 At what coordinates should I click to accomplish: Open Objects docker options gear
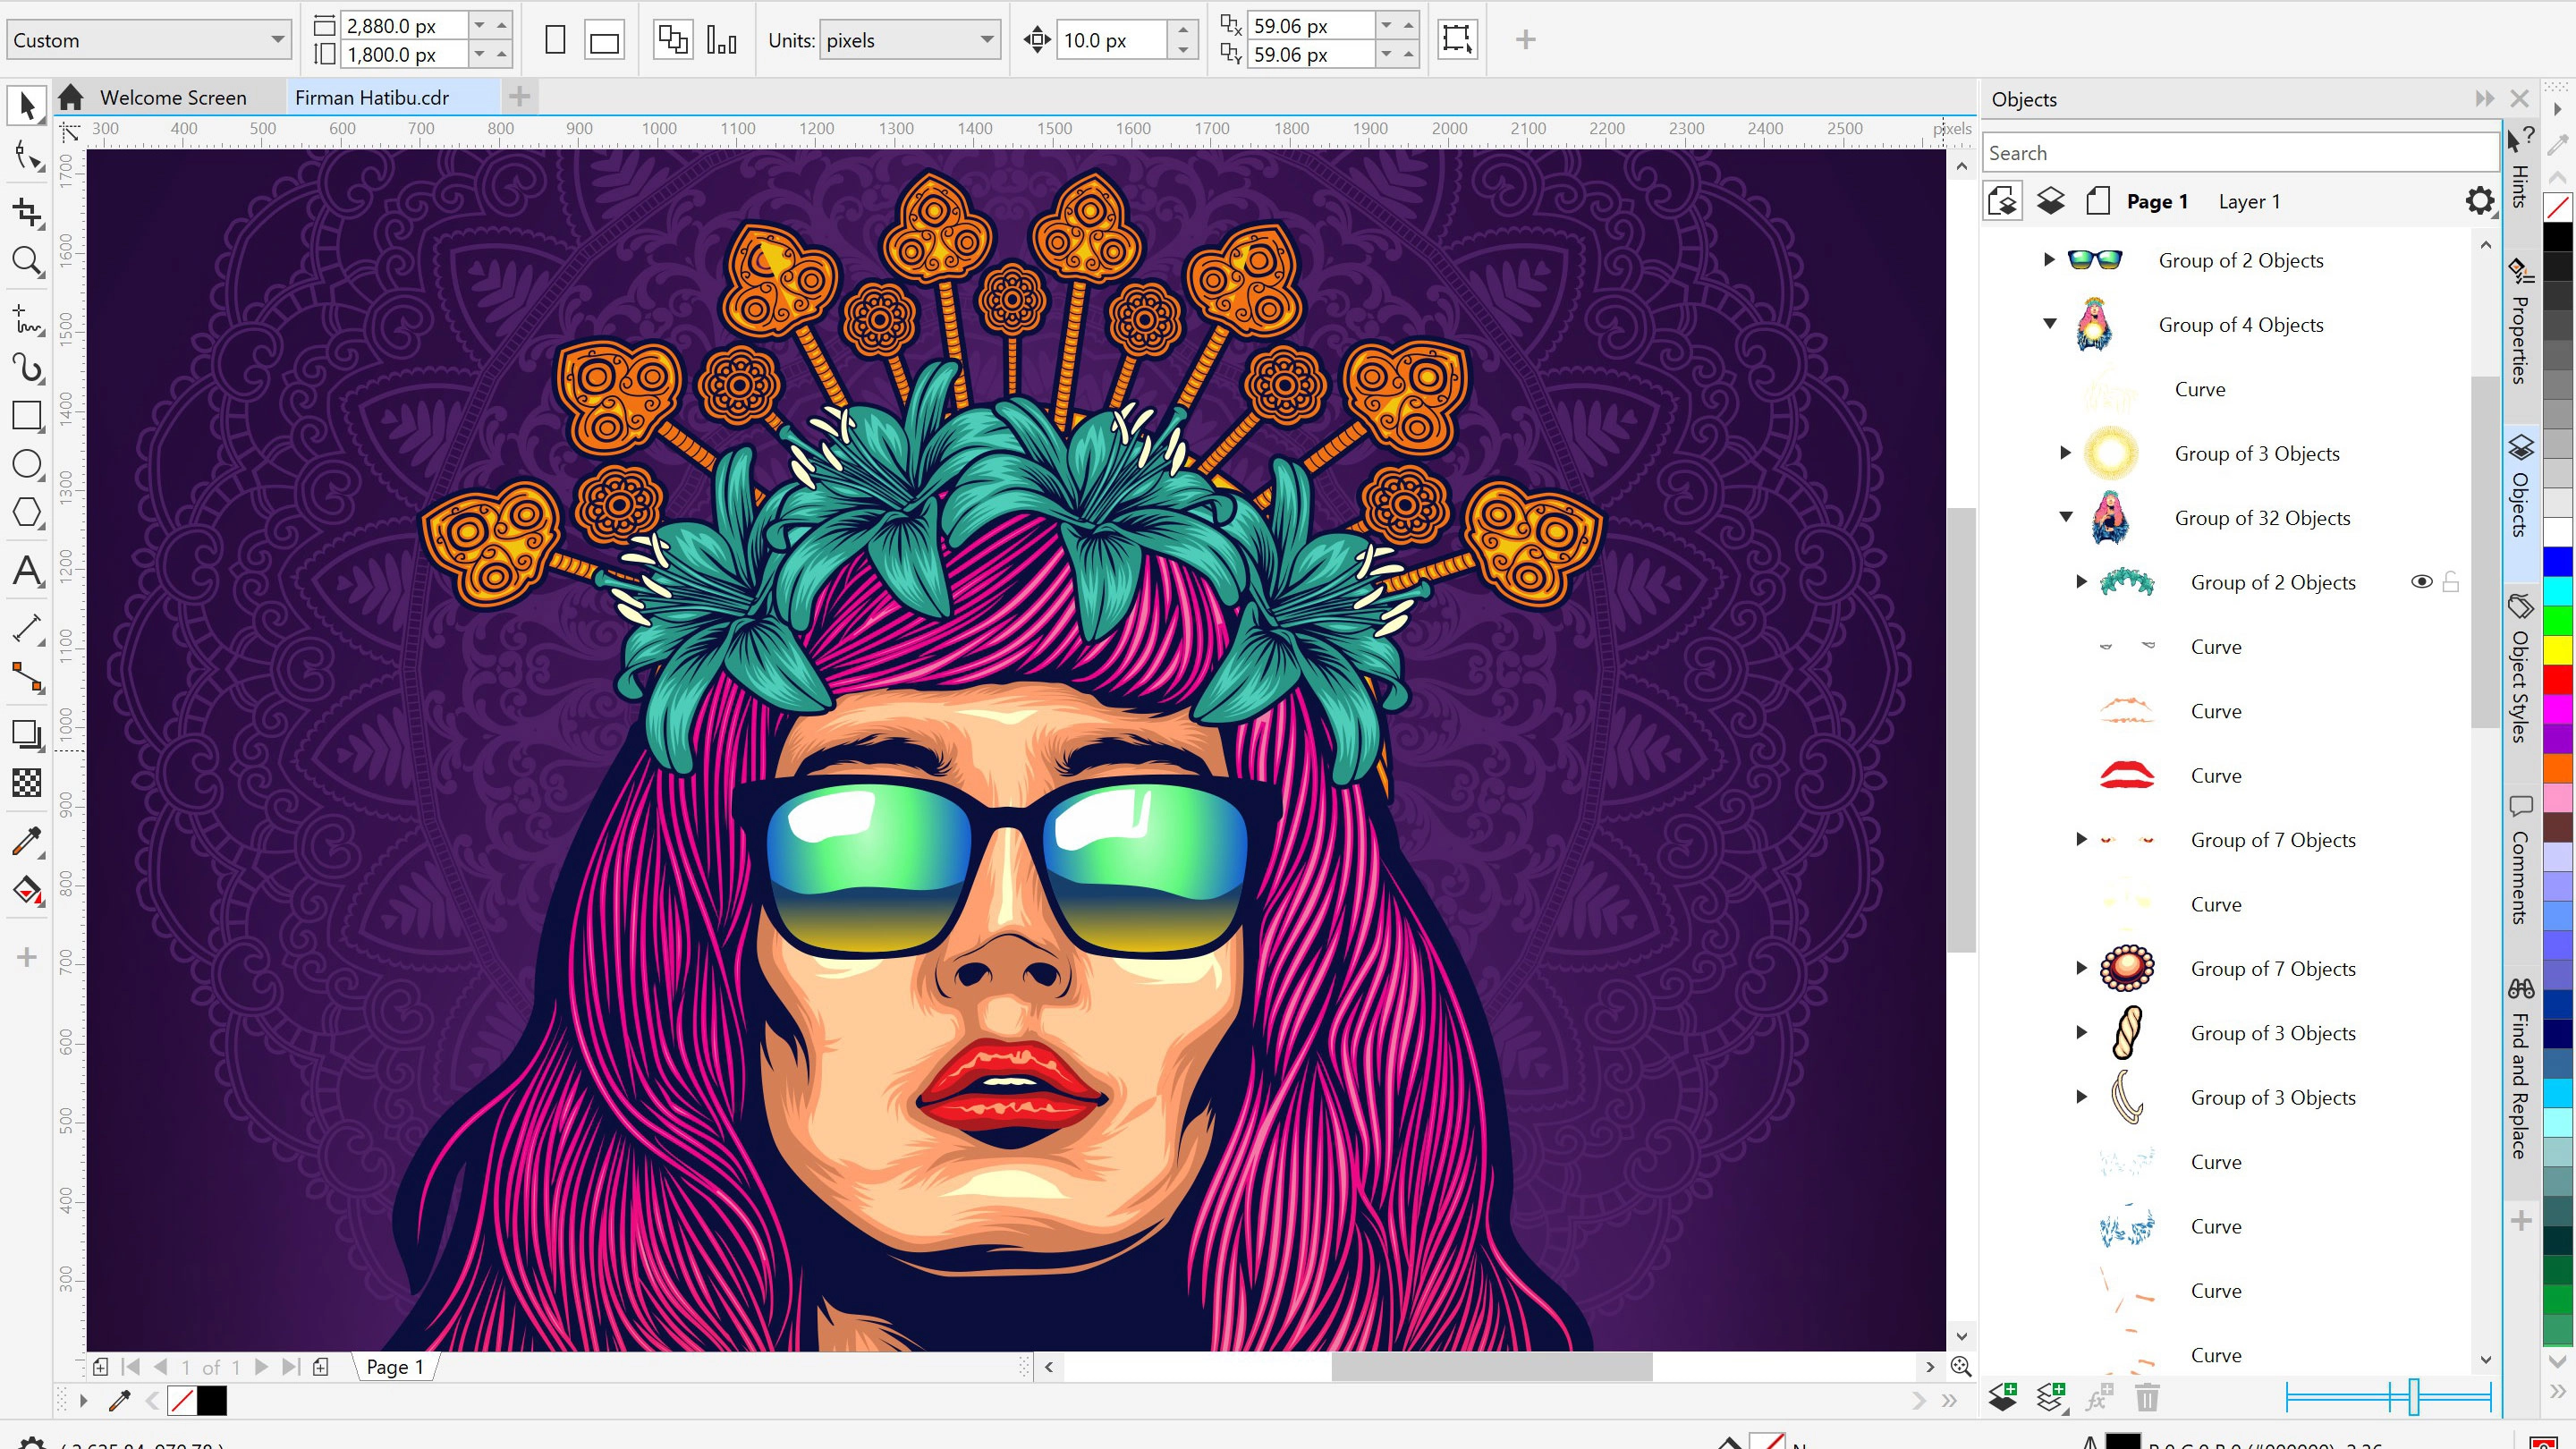[x=2479, y=201]
